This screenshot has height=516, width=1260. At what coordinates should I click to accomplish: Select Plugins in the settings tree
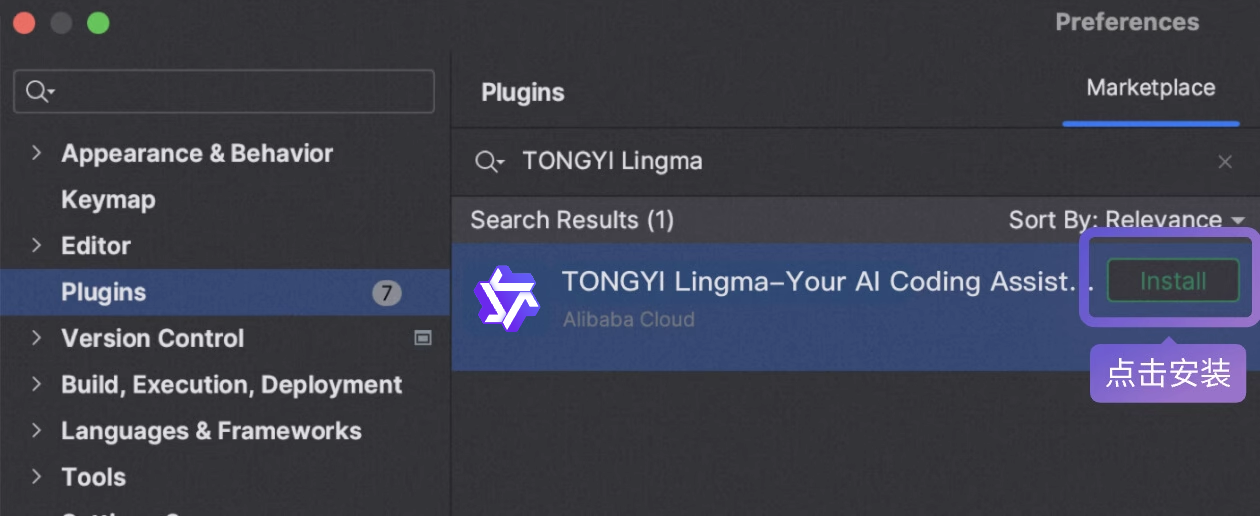104,293
